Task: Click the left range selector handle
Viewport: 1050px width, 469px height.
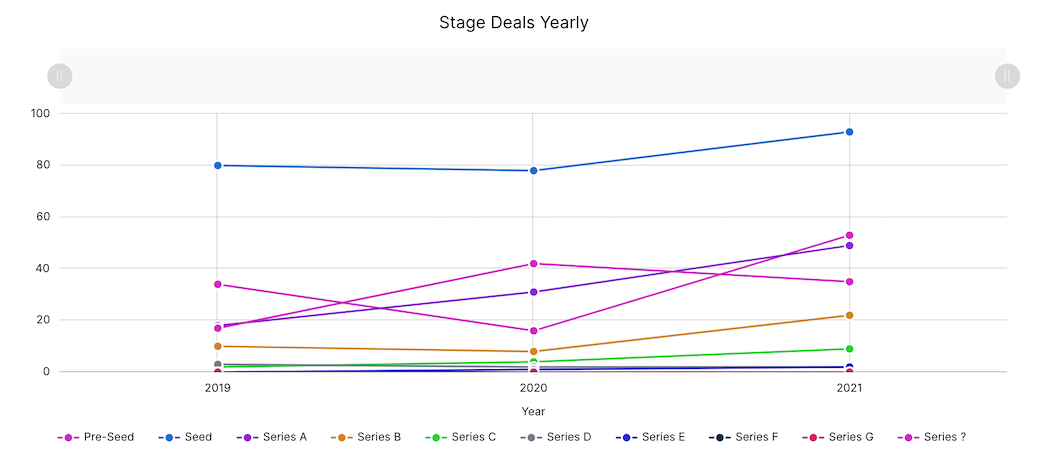Action: (60, 76)
